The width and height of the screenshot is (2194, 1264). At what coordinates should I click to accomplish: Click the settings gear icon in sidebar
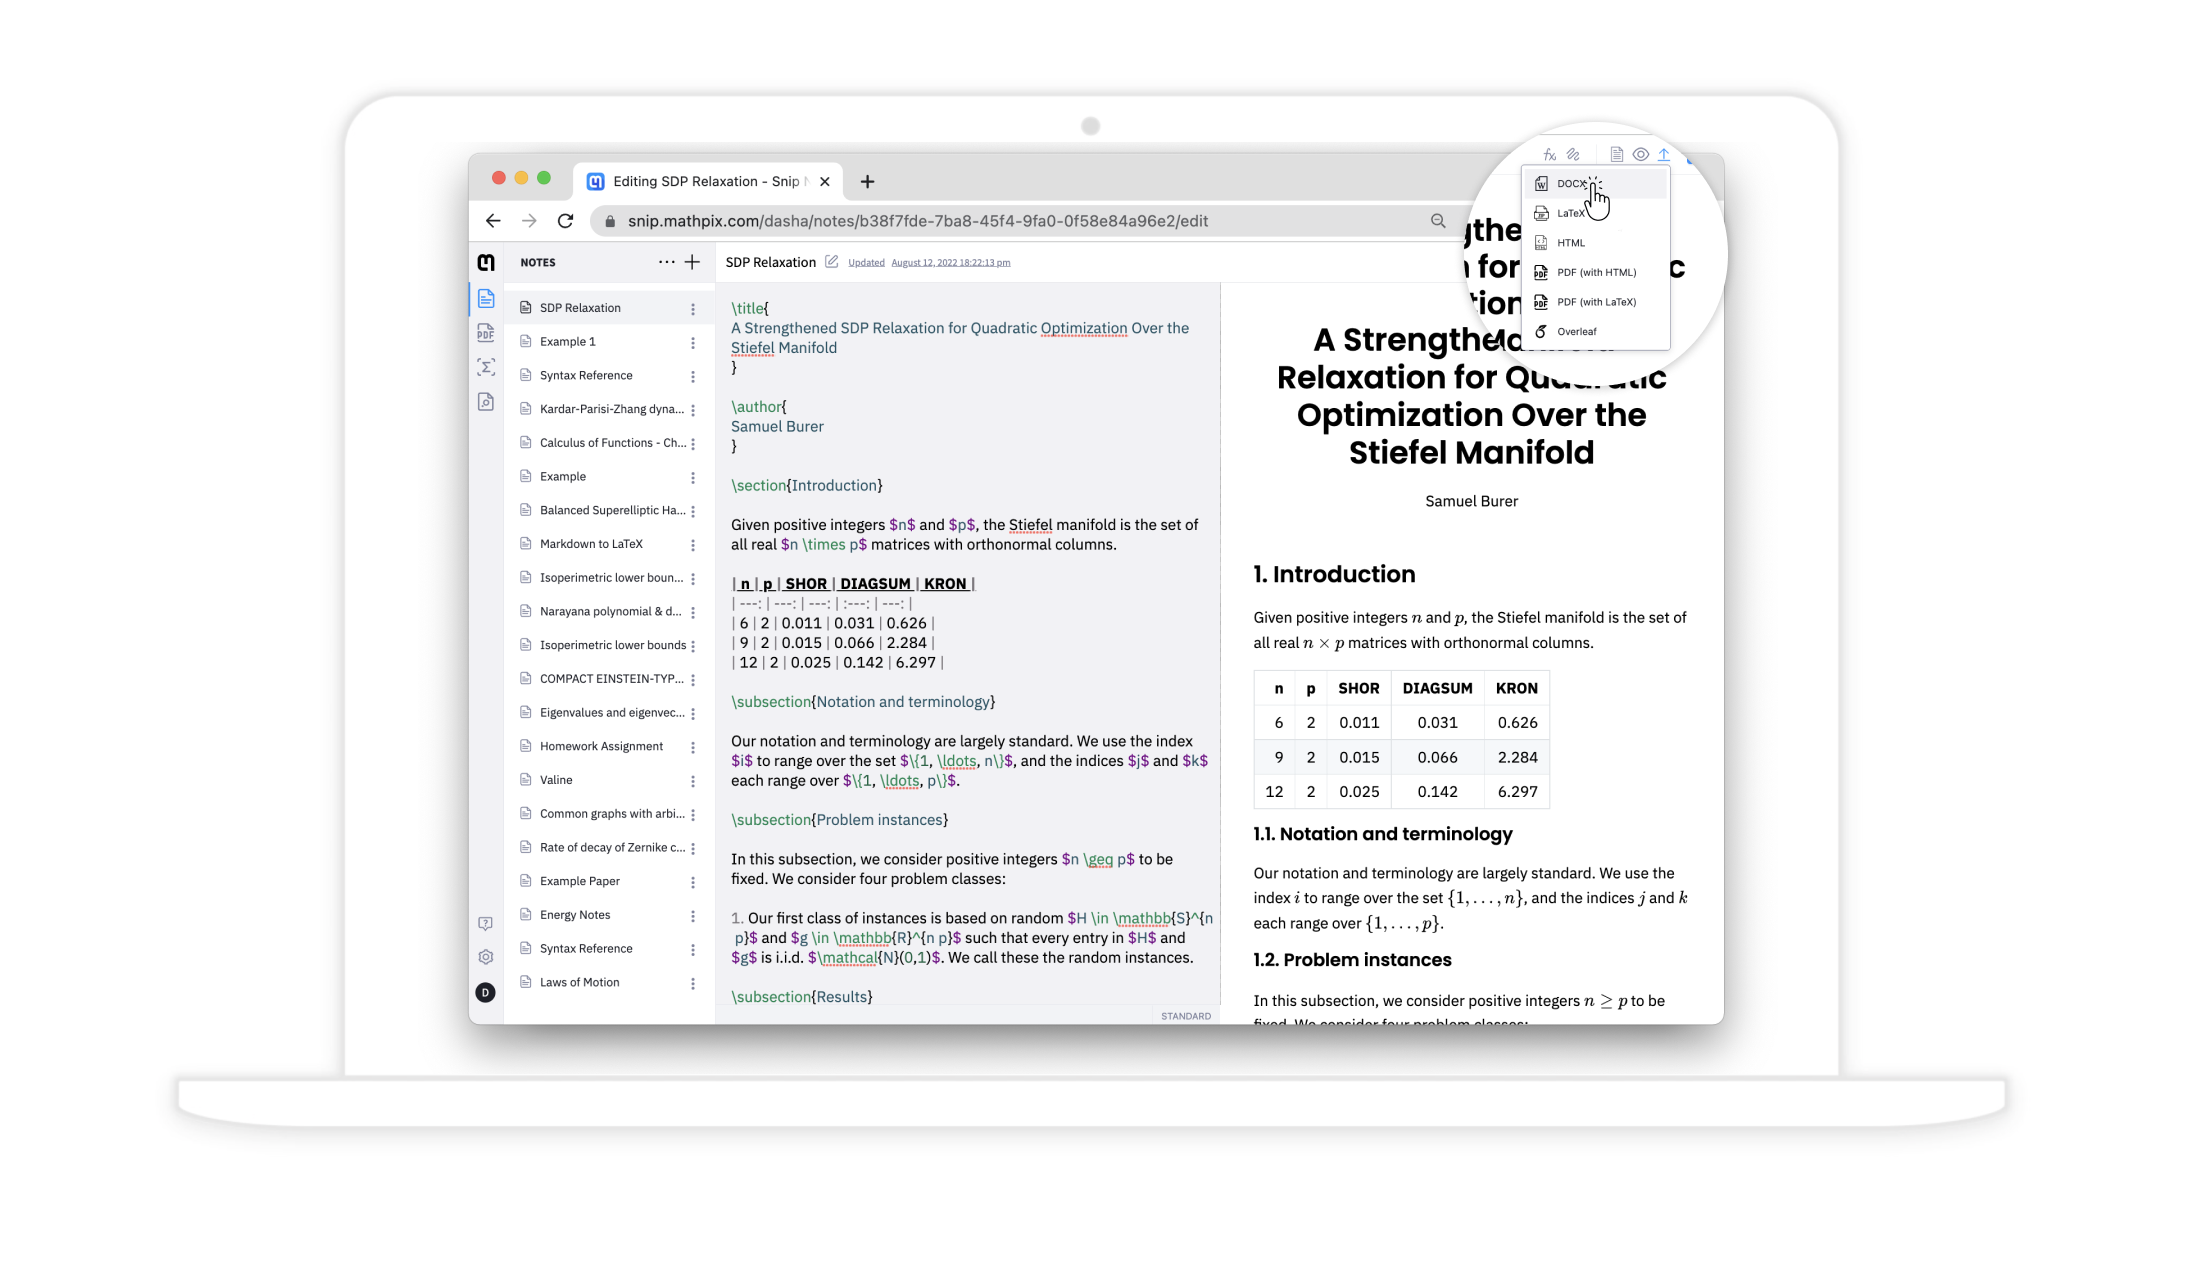[x=485, y=955]
